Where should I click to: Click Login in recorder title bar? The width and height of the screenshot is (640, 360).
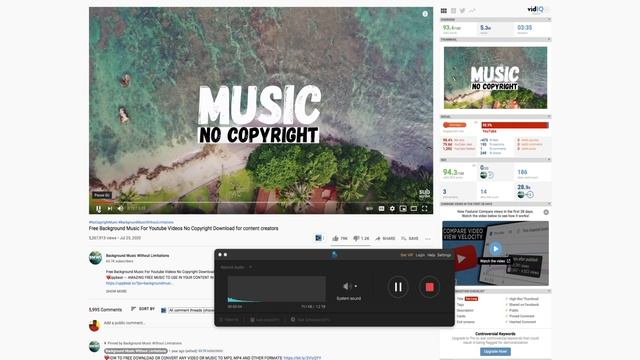pyautogui.click(x=420, y=255)
